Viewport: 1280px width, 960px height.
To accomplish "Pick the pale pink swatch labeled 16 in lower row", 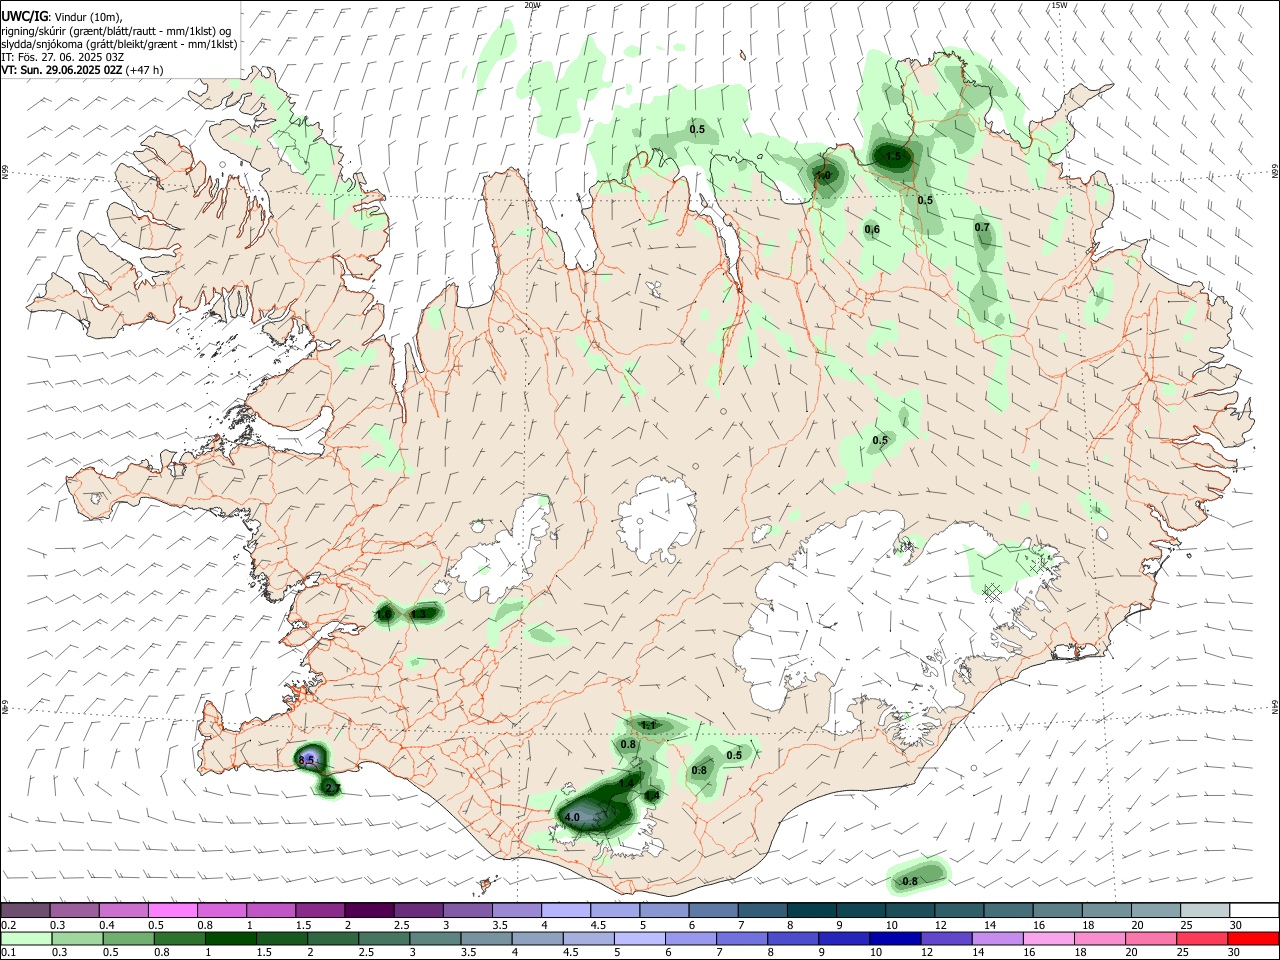I will pyautogui.click(x=1047, y=938).
